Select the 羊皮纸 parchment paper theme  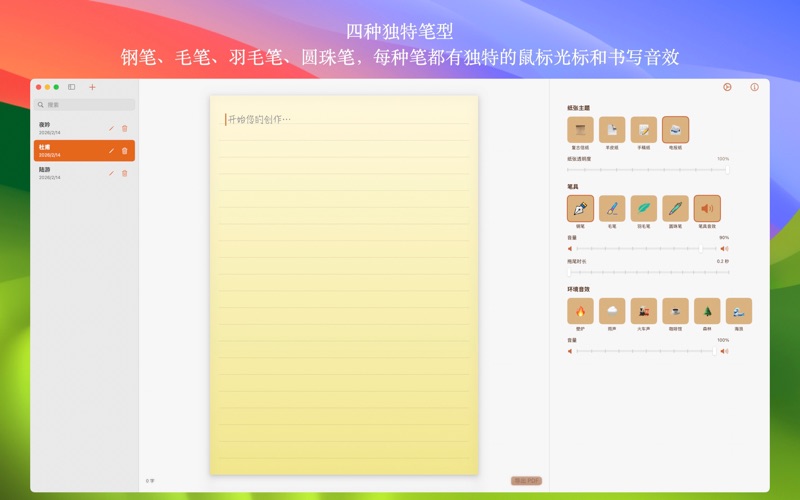(612, 130)
